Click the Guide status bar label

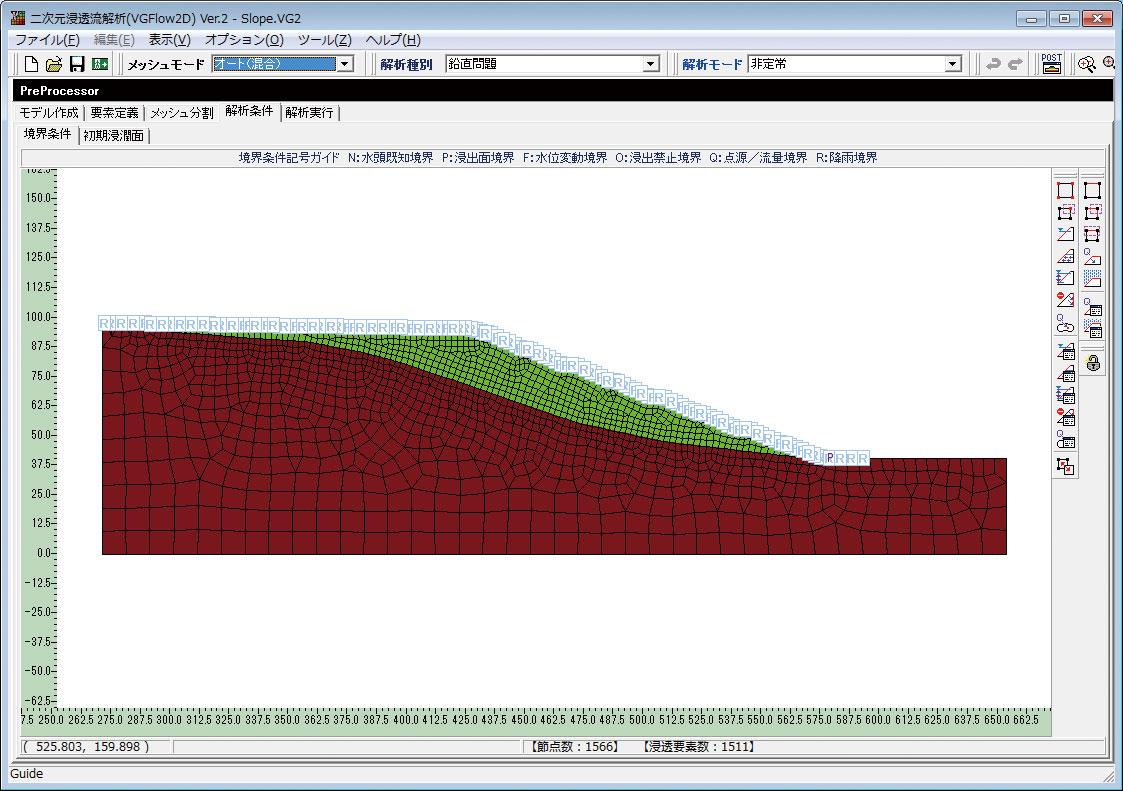click(x=26, y=774)
